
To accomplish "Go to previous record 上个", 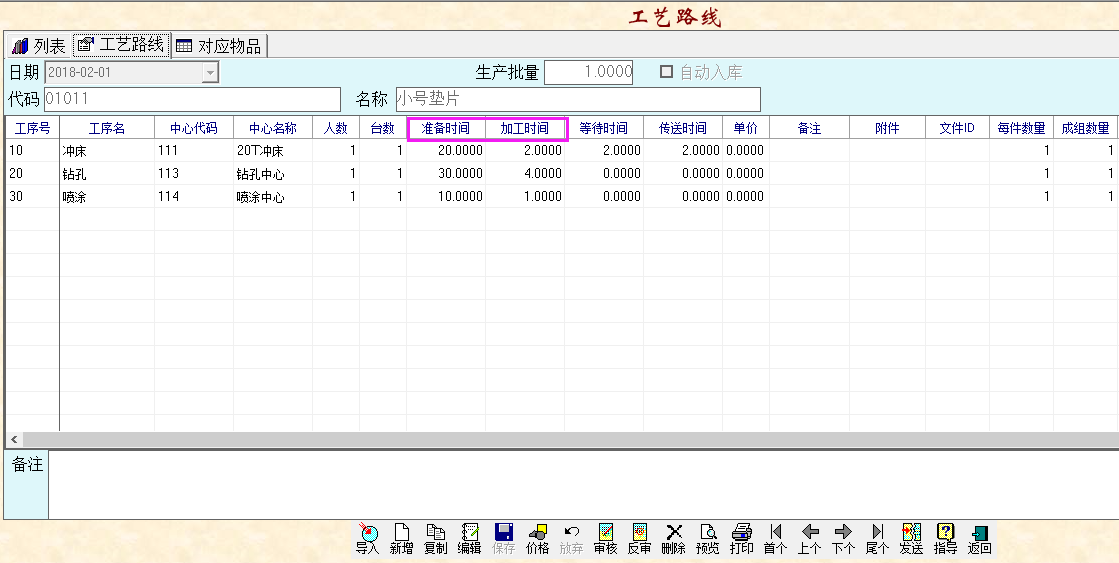I will (809, 539).
